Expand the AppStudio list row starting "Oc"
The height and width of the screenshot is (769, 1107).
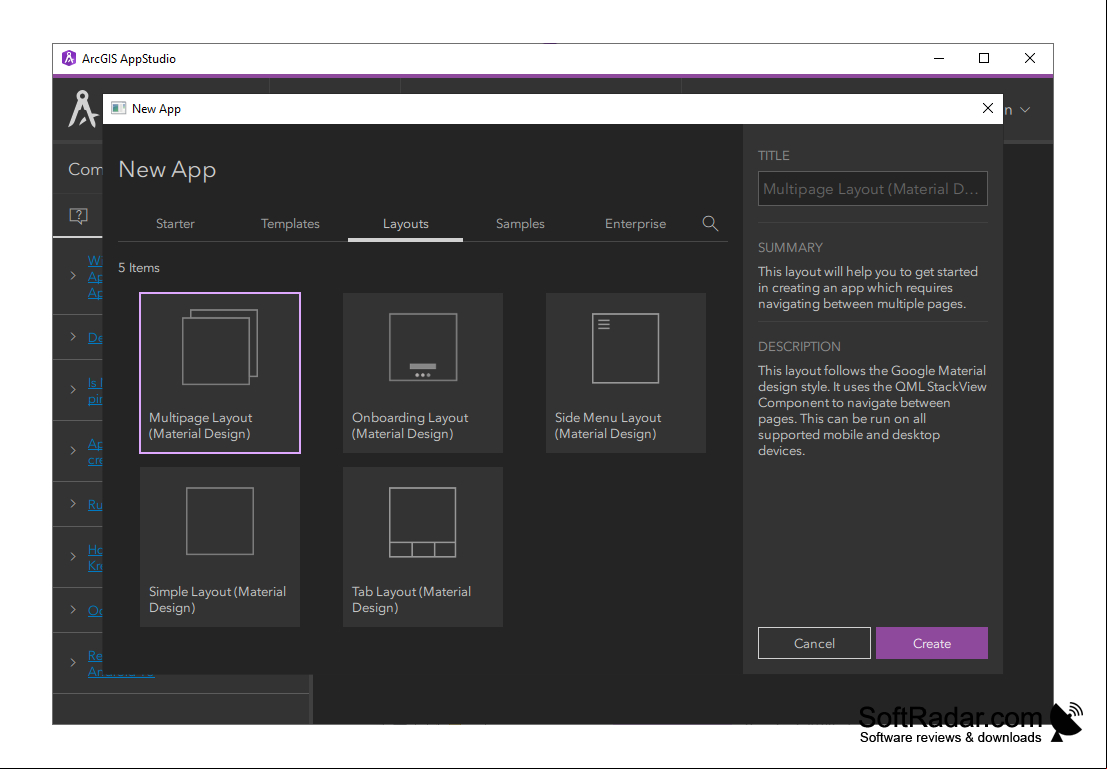(x=73, y=609)
